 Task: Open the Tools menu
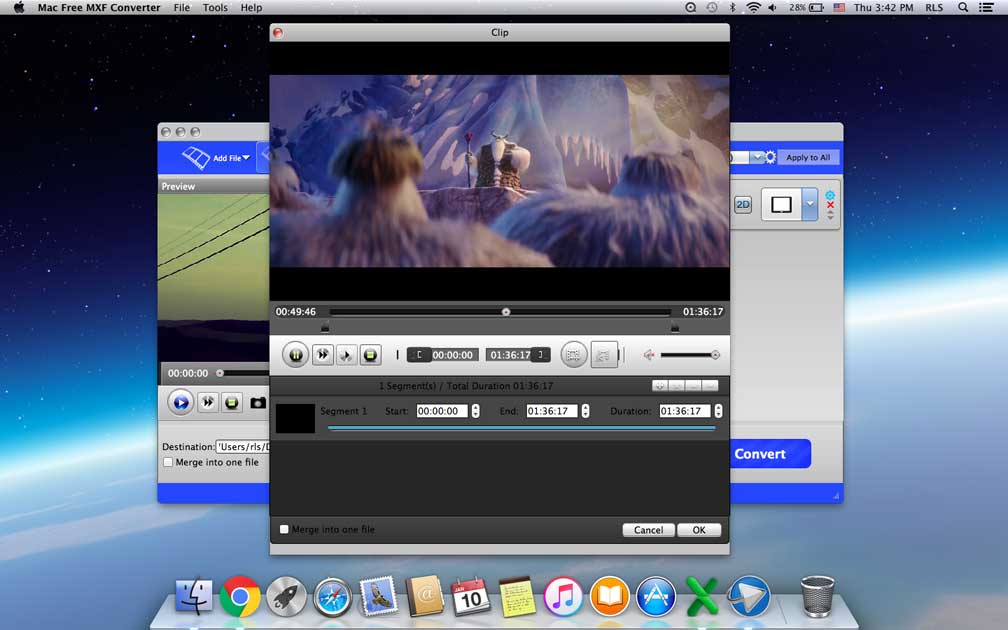(215, 8)
